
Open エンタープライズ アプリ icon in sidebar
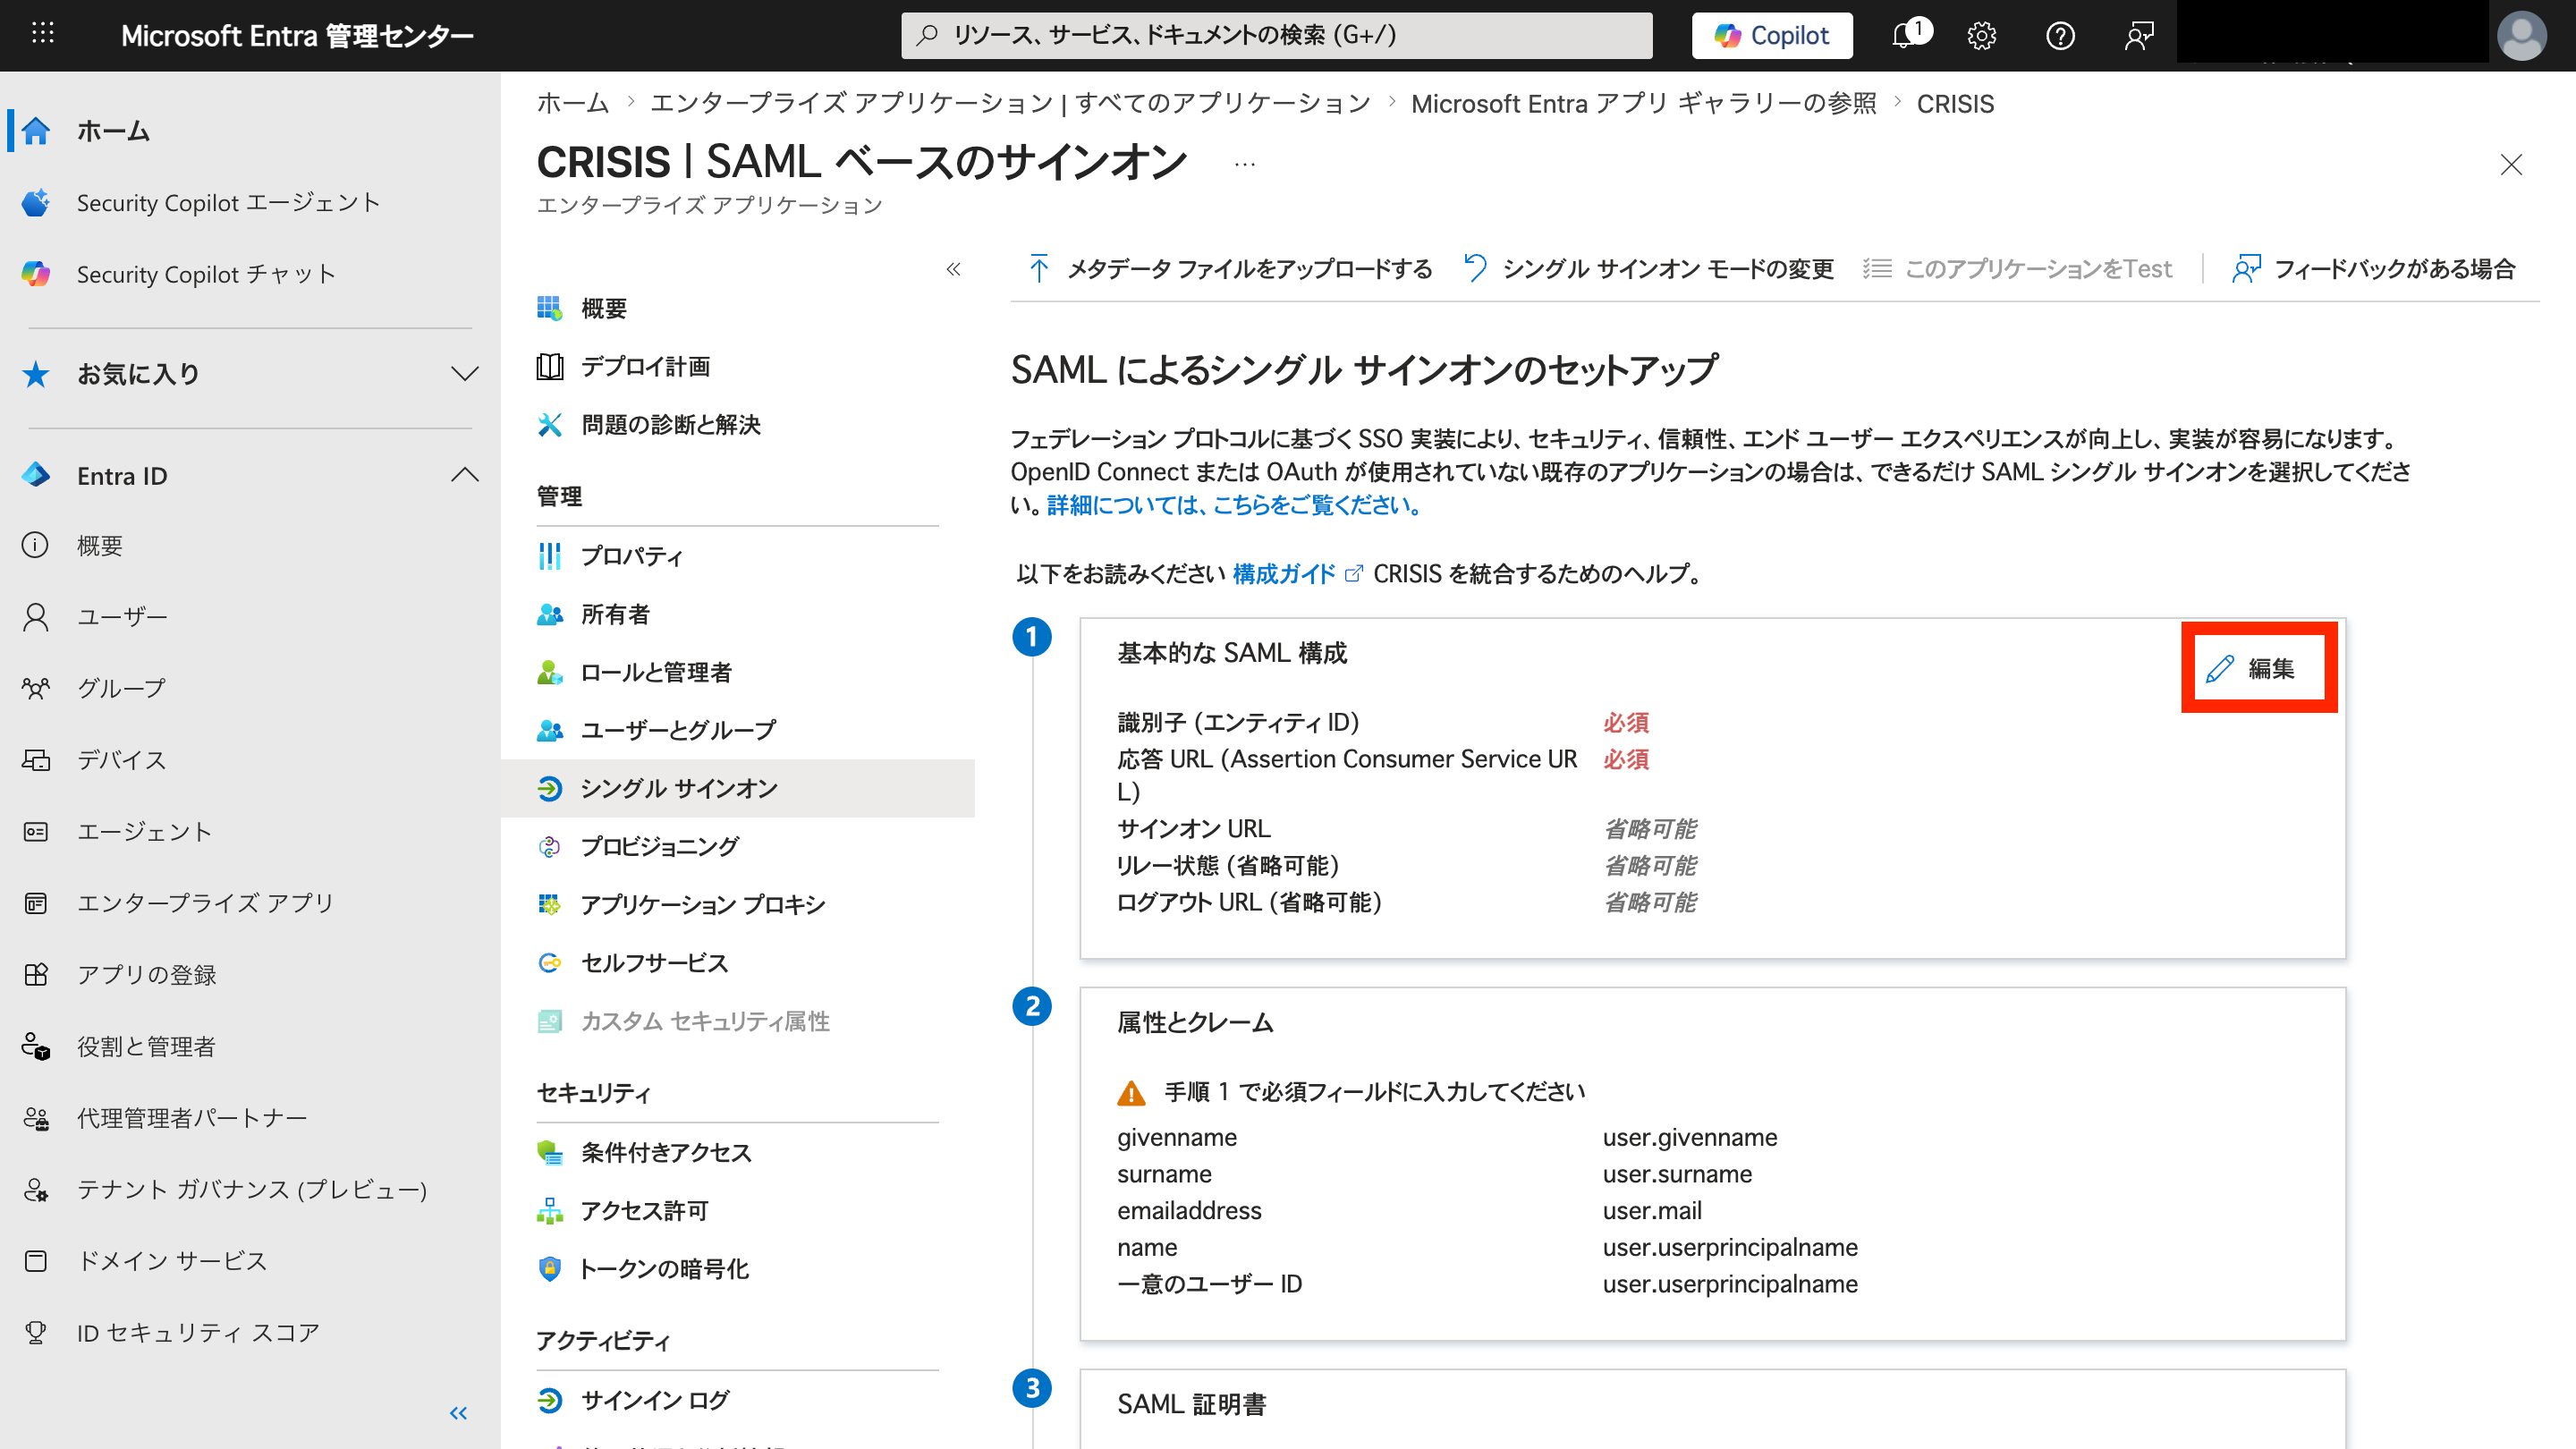point(35,903)
